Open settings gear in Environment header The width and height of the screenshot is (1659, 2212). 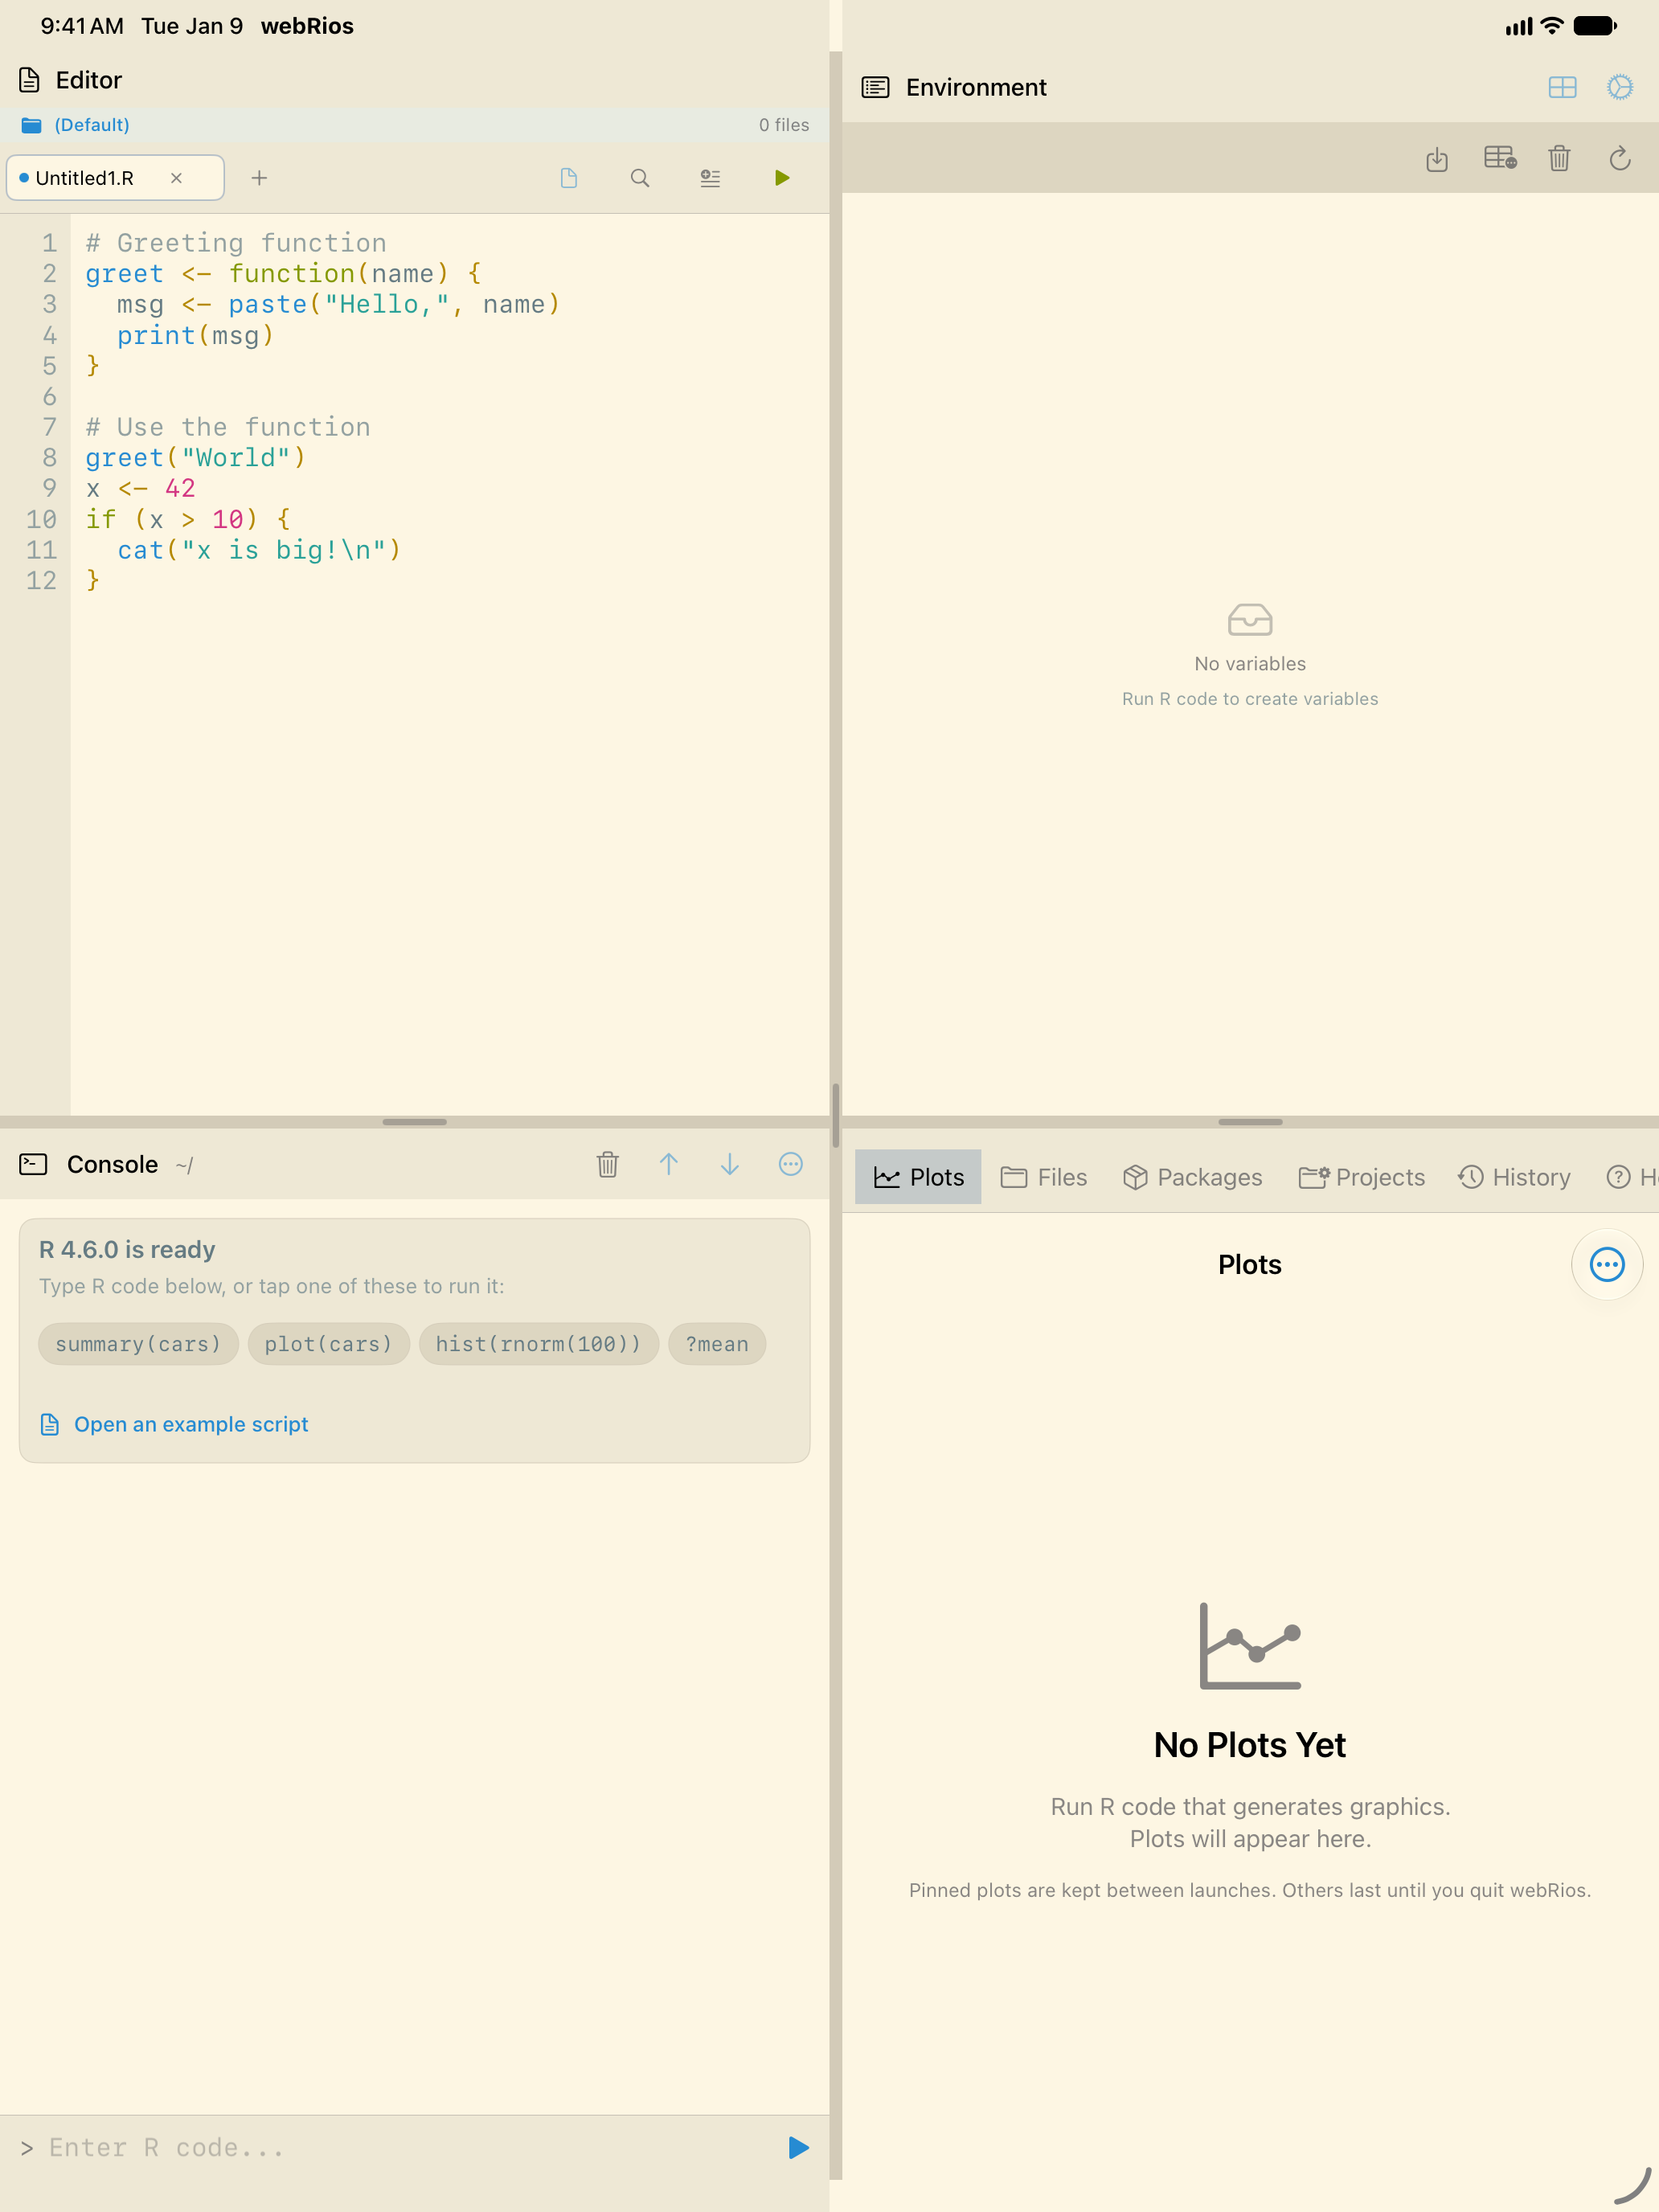1620,87
